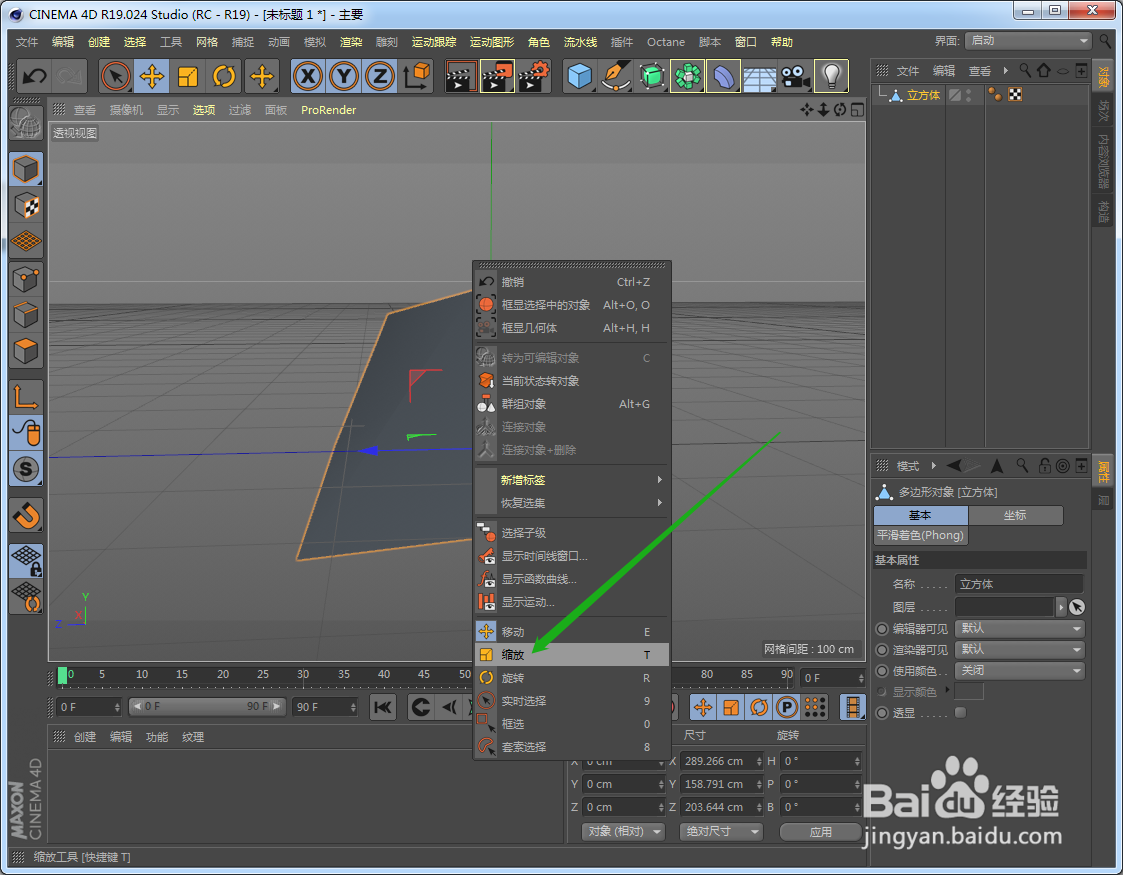Toggle the Viewport Solo S icon

pos(26,470)
